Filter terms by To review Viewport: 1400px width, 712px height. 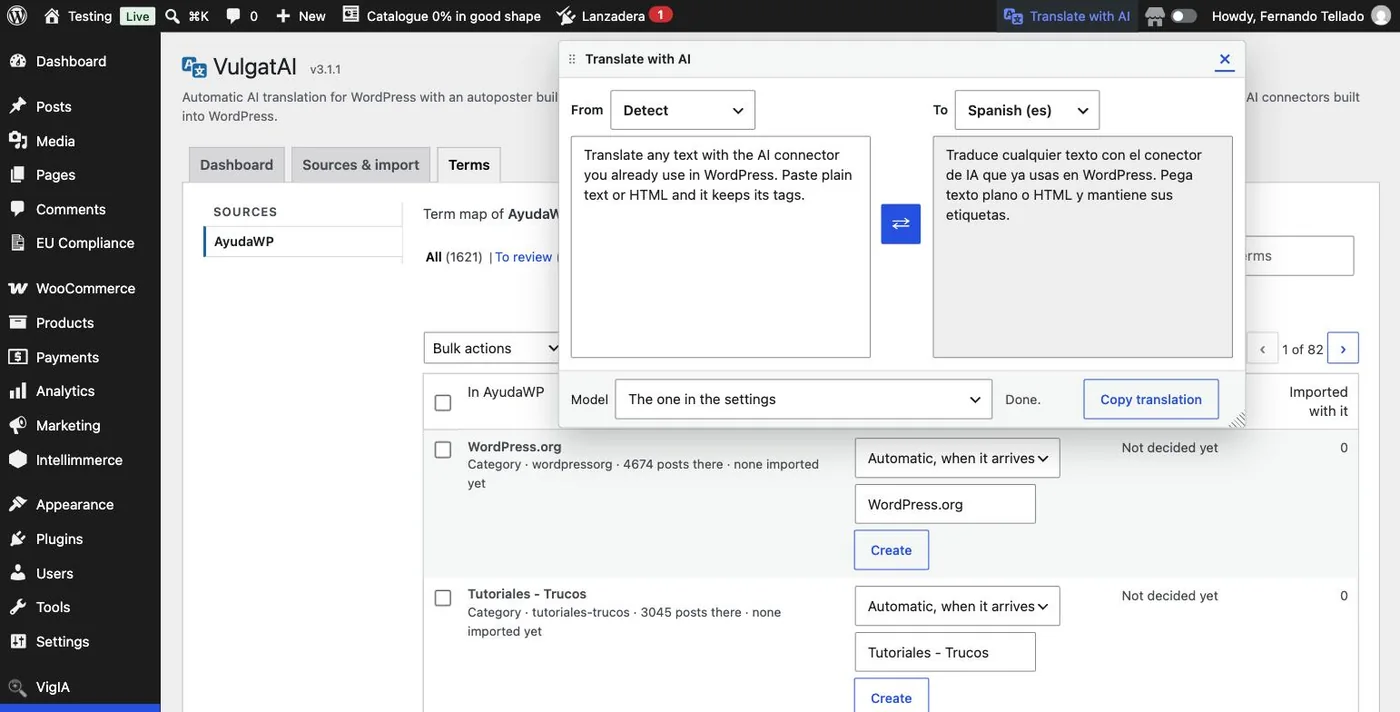point(523,257)
